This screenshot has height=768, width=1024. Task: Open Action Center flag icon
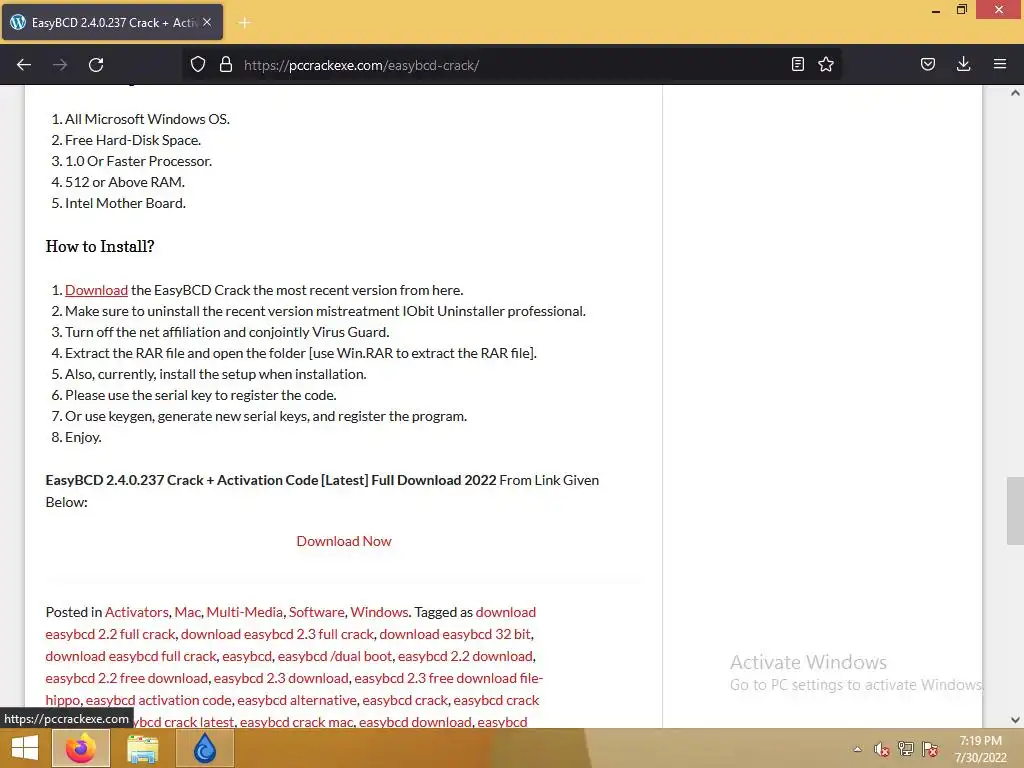pyautogui.click(x=930, y=749)
